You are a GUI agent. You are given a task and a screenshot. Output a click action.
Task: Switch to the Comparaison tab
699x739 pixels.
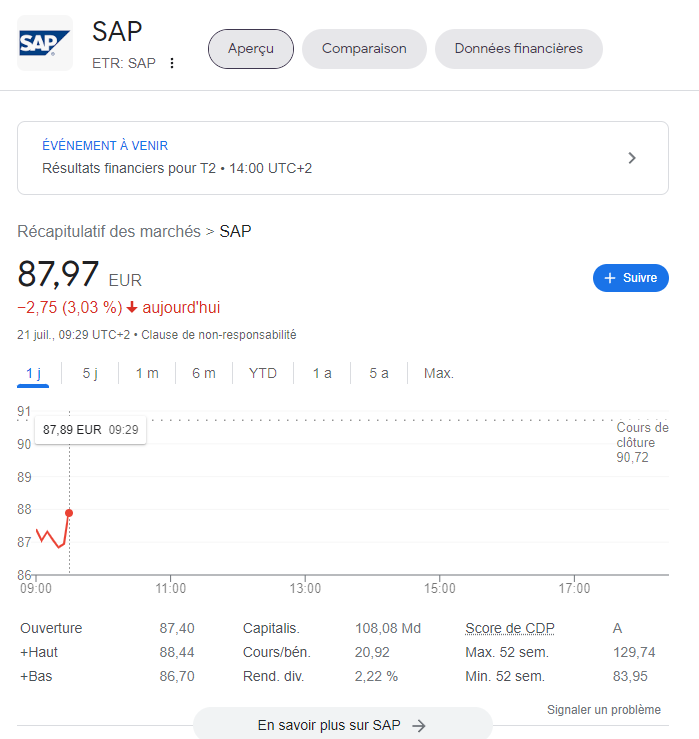pyautogui.click(x=364, y=49)
